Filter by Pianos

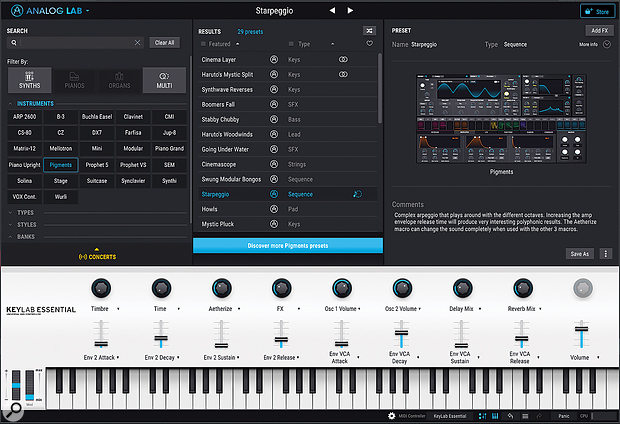74,80
